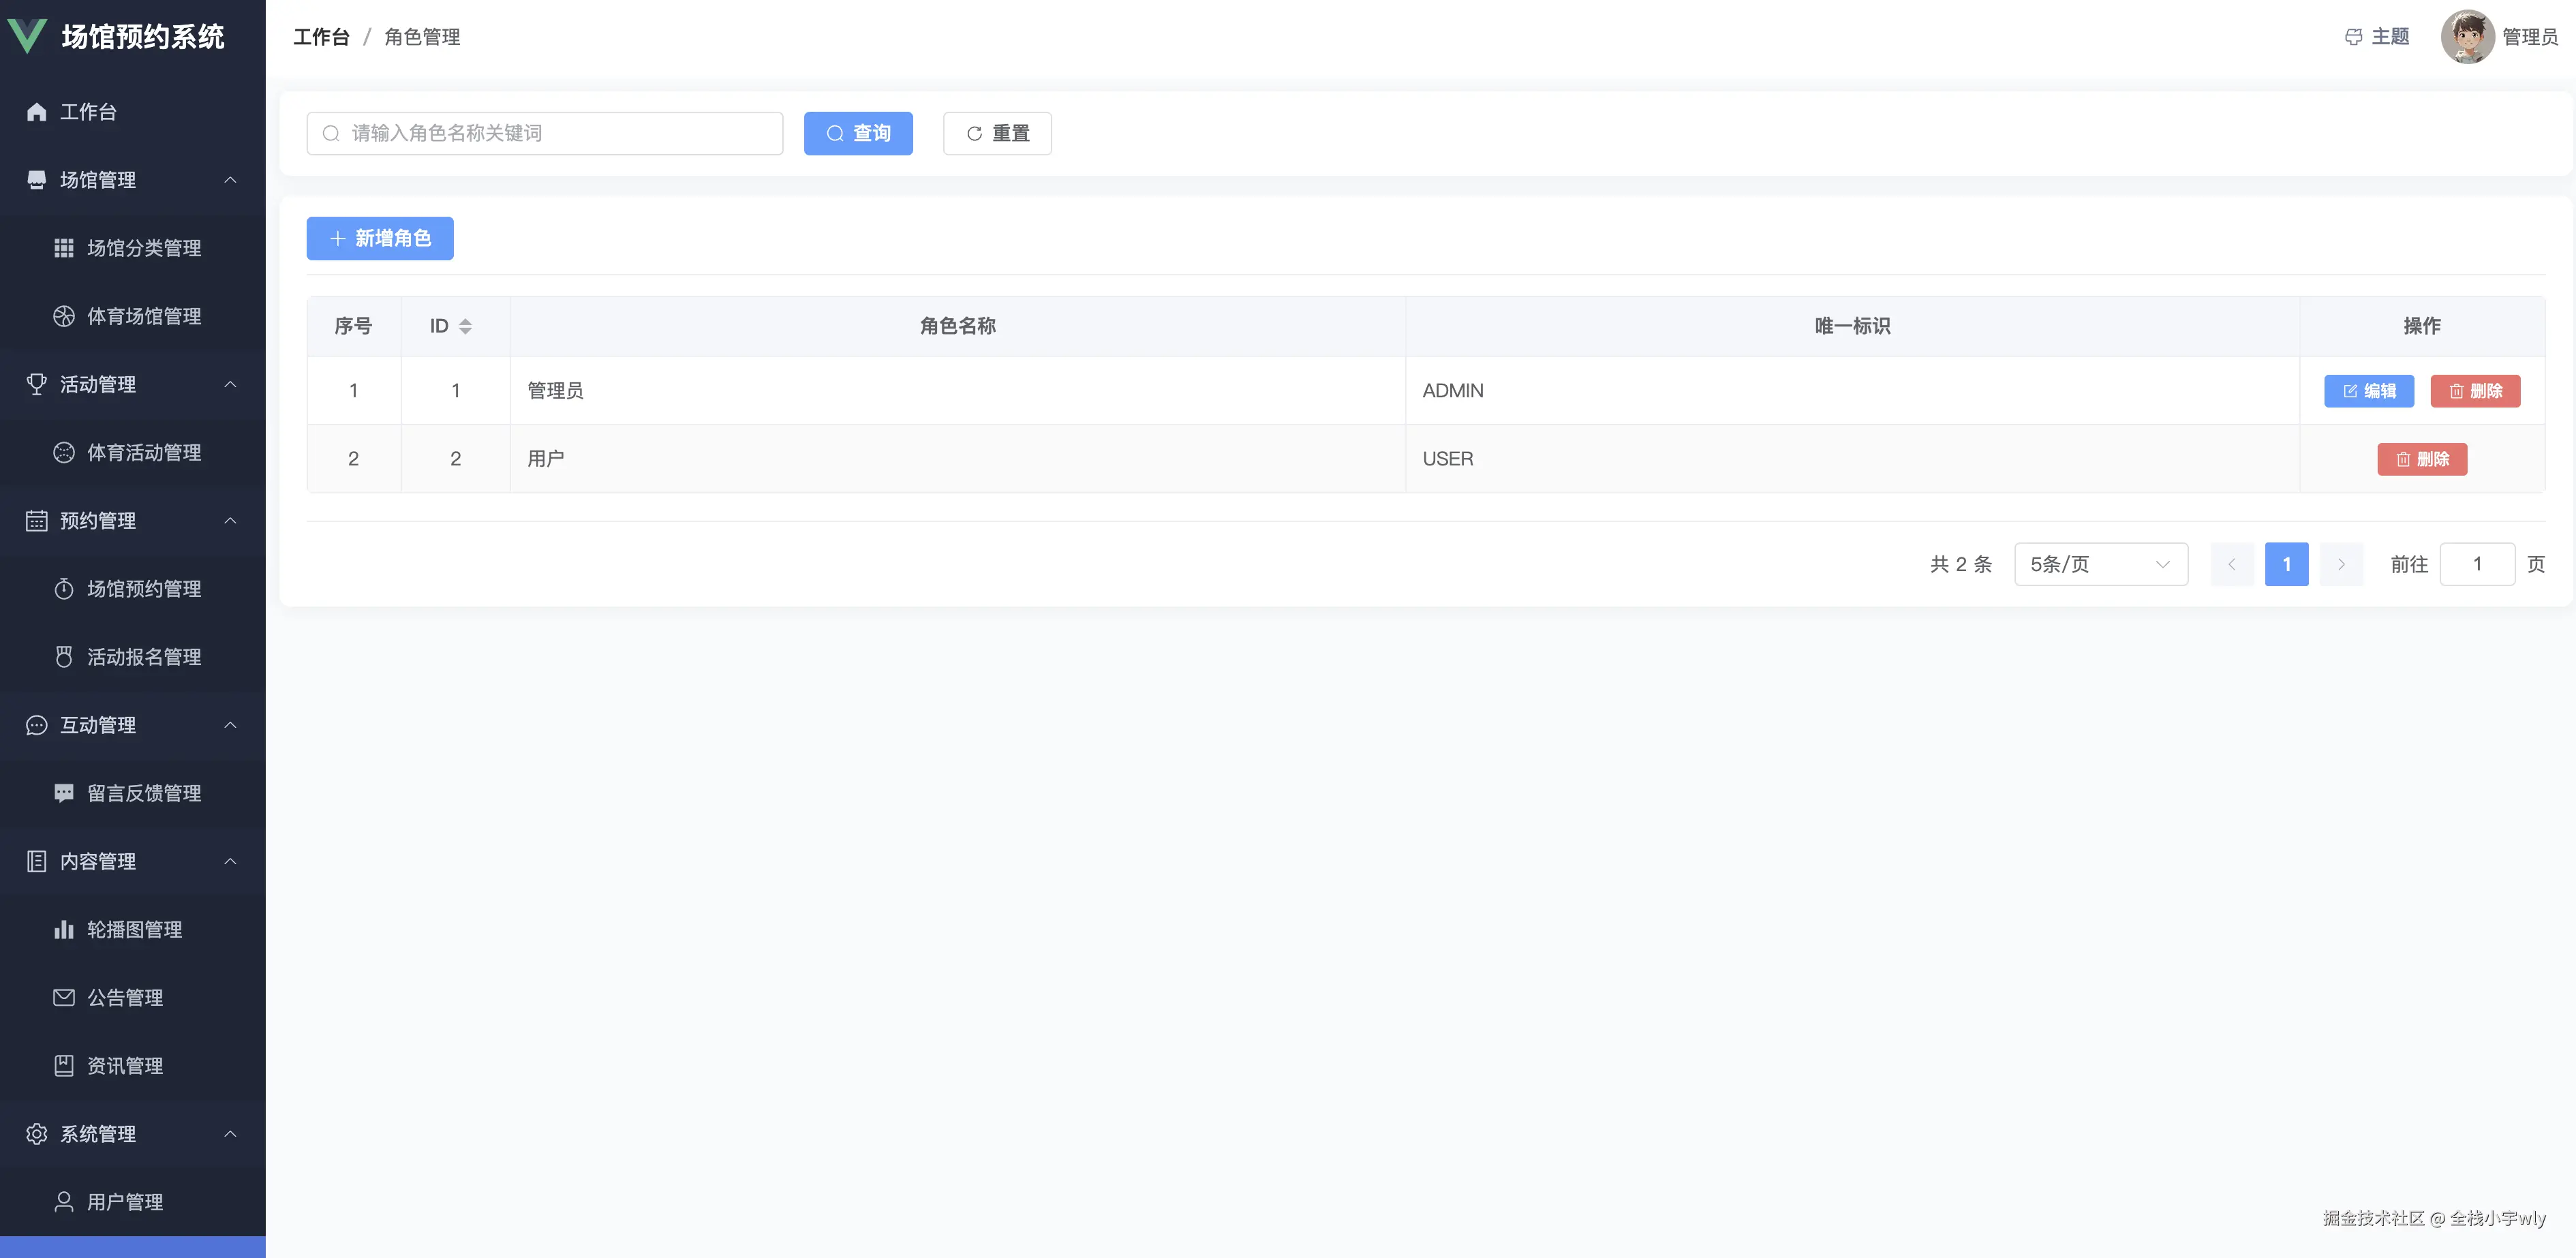Open 公告管理 envelope icon item
The width and height of the screenshot is (2576, 1258).
[64, 997]
